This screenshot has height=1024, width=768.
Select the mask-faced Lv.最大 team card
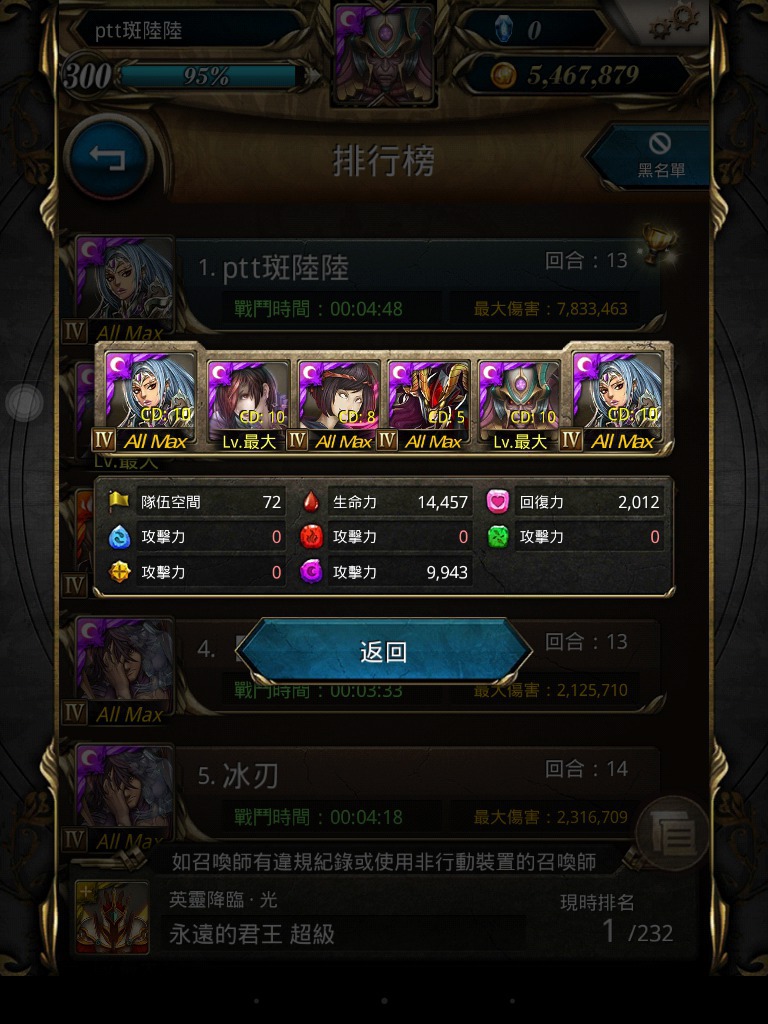(519, 405)
